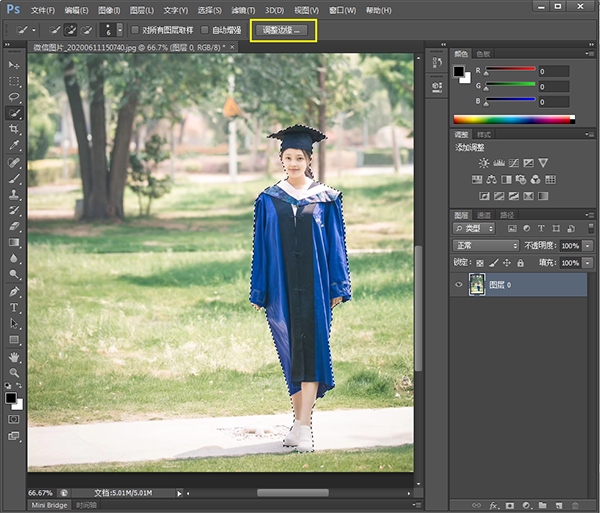Viewport: 600px width, 513px height.
Task: Click the 调整边缘 button
Action: [281, 30]
